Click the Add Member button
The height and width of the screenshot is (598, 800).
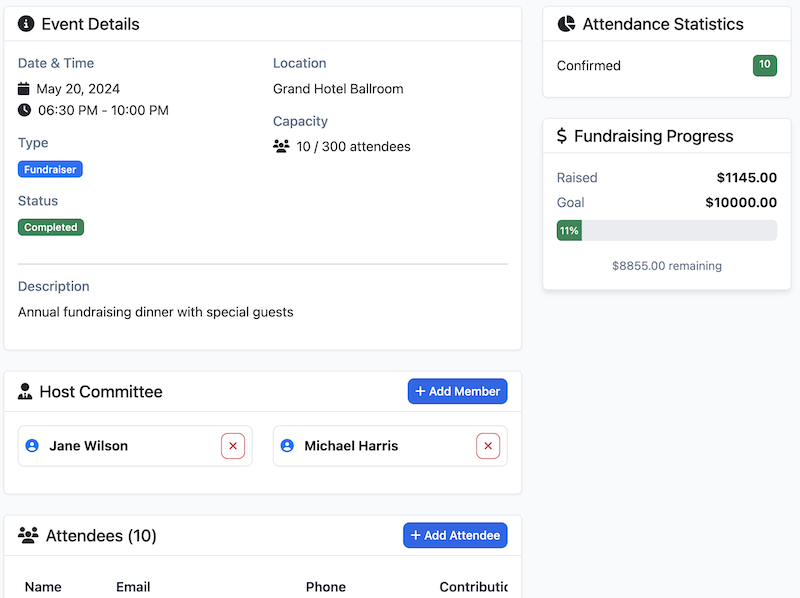458,391
